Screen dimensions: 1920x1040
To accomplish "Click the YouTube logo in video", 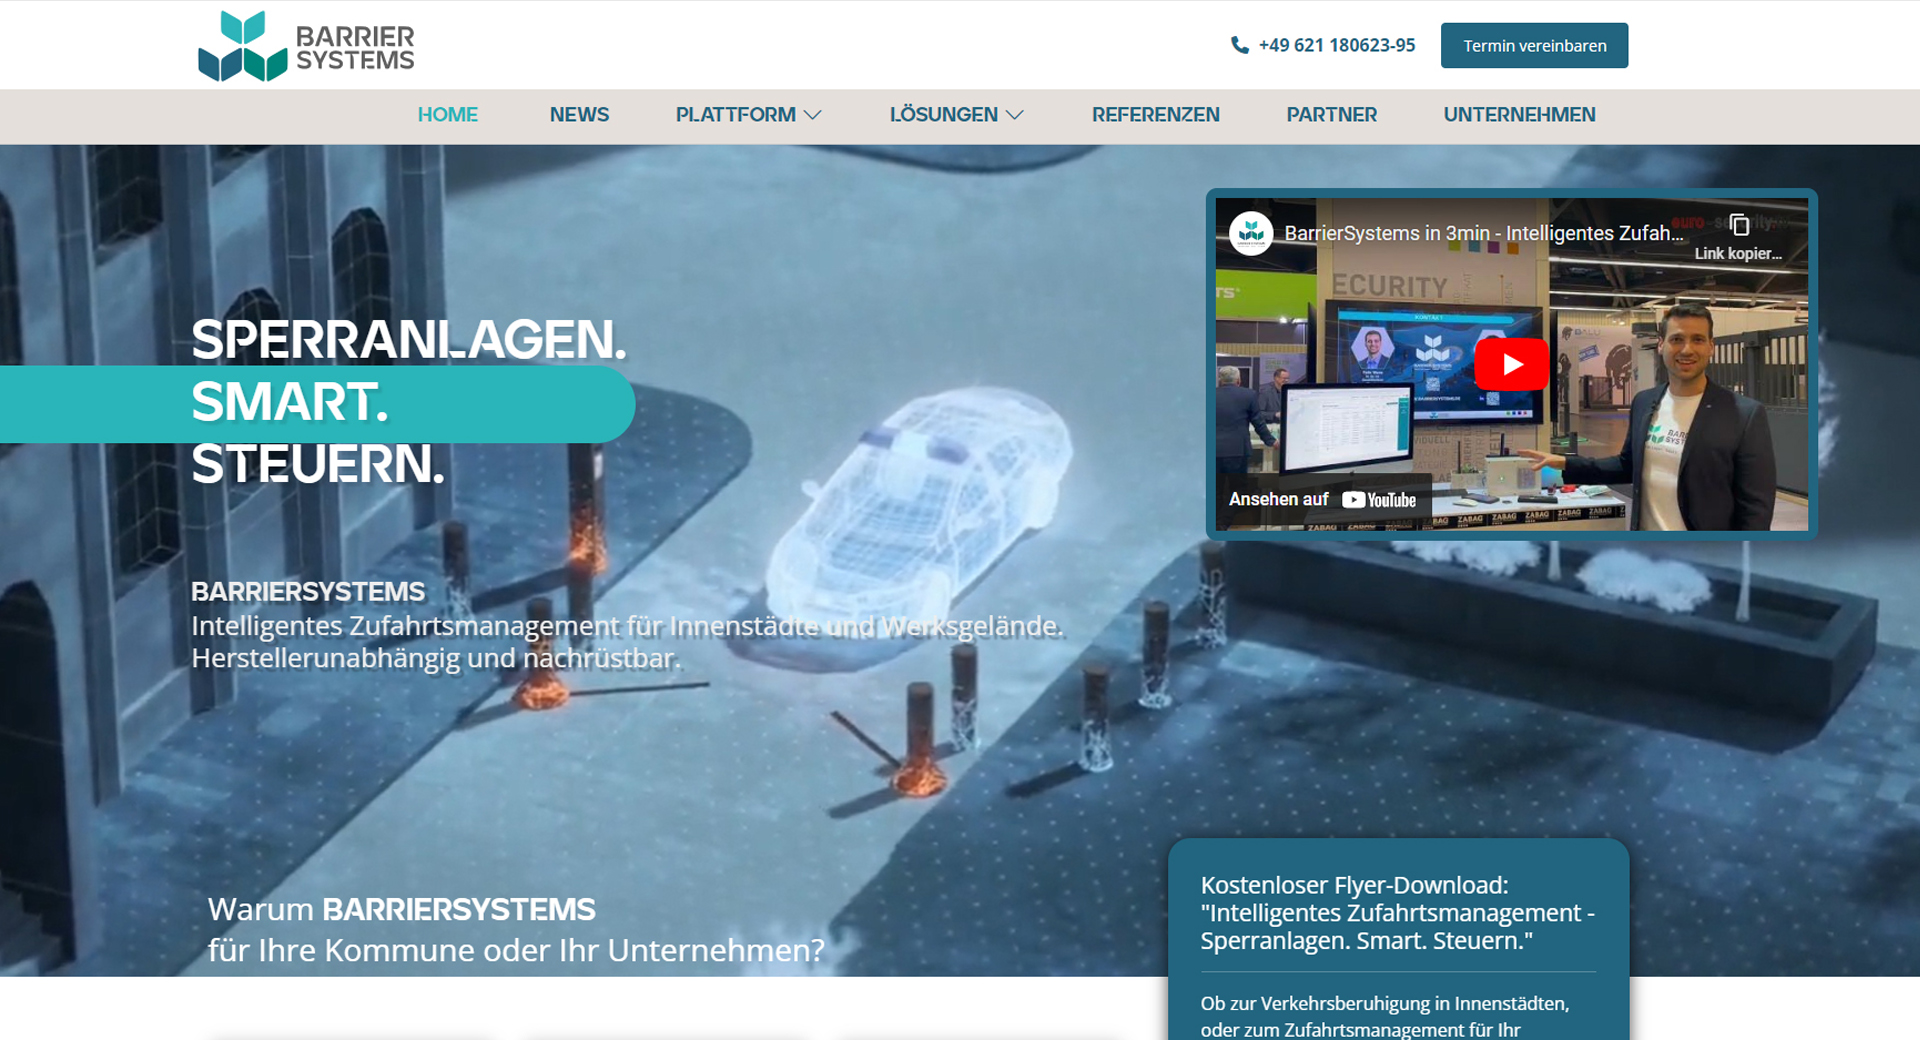I will tap(1379, 500).
